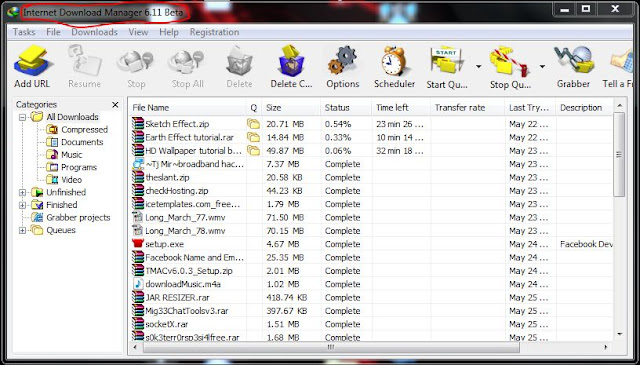Click the Grabber projects tree icon

pos(37,217)
